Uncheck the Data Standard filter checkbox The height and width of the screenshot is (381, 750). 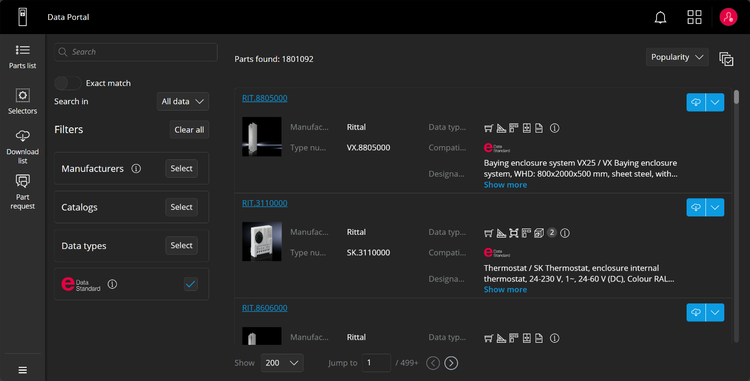190,284
